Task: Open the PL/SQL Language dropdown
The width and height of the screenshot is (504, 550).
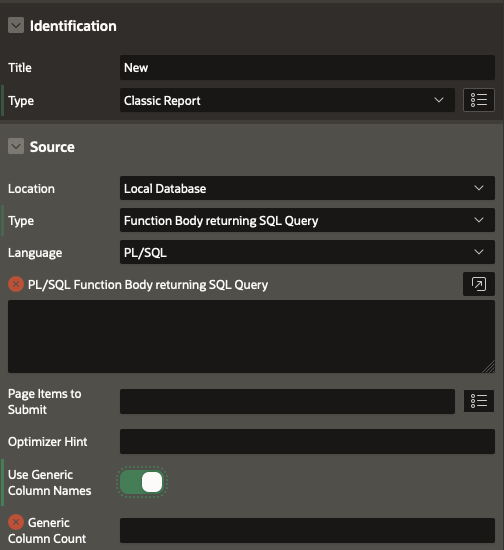Action: 307,252
